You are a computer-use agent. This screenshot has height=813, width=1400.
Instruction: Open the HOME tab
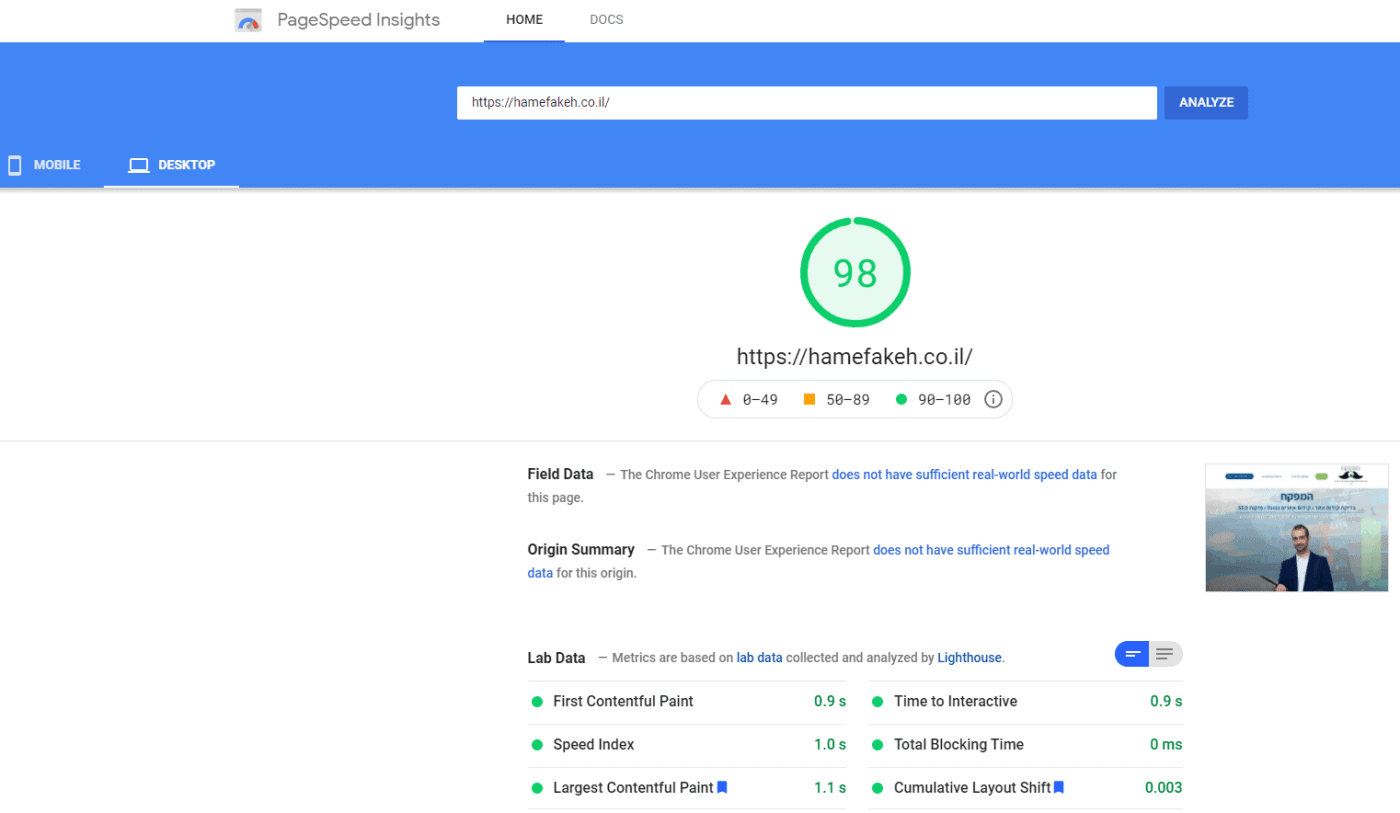coord(524,20)
